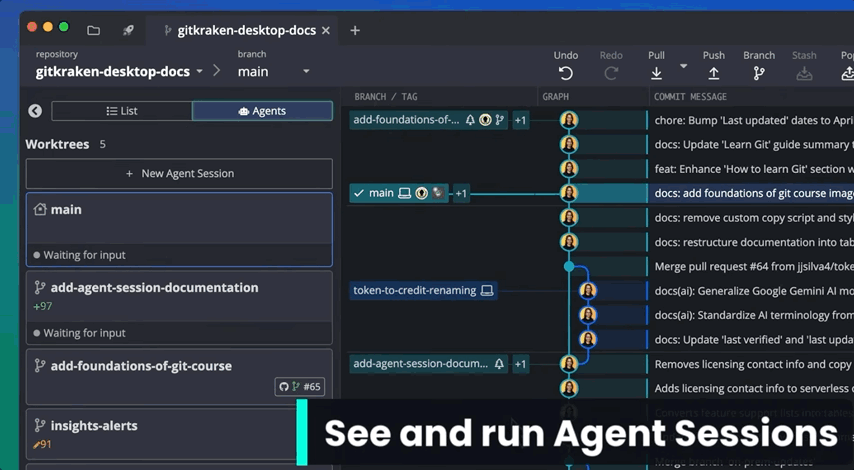Select commit 'docs(ai): Standardize AI terminology'
The width and height of the screenshot is (854, 470).
(x=752, y=315)
